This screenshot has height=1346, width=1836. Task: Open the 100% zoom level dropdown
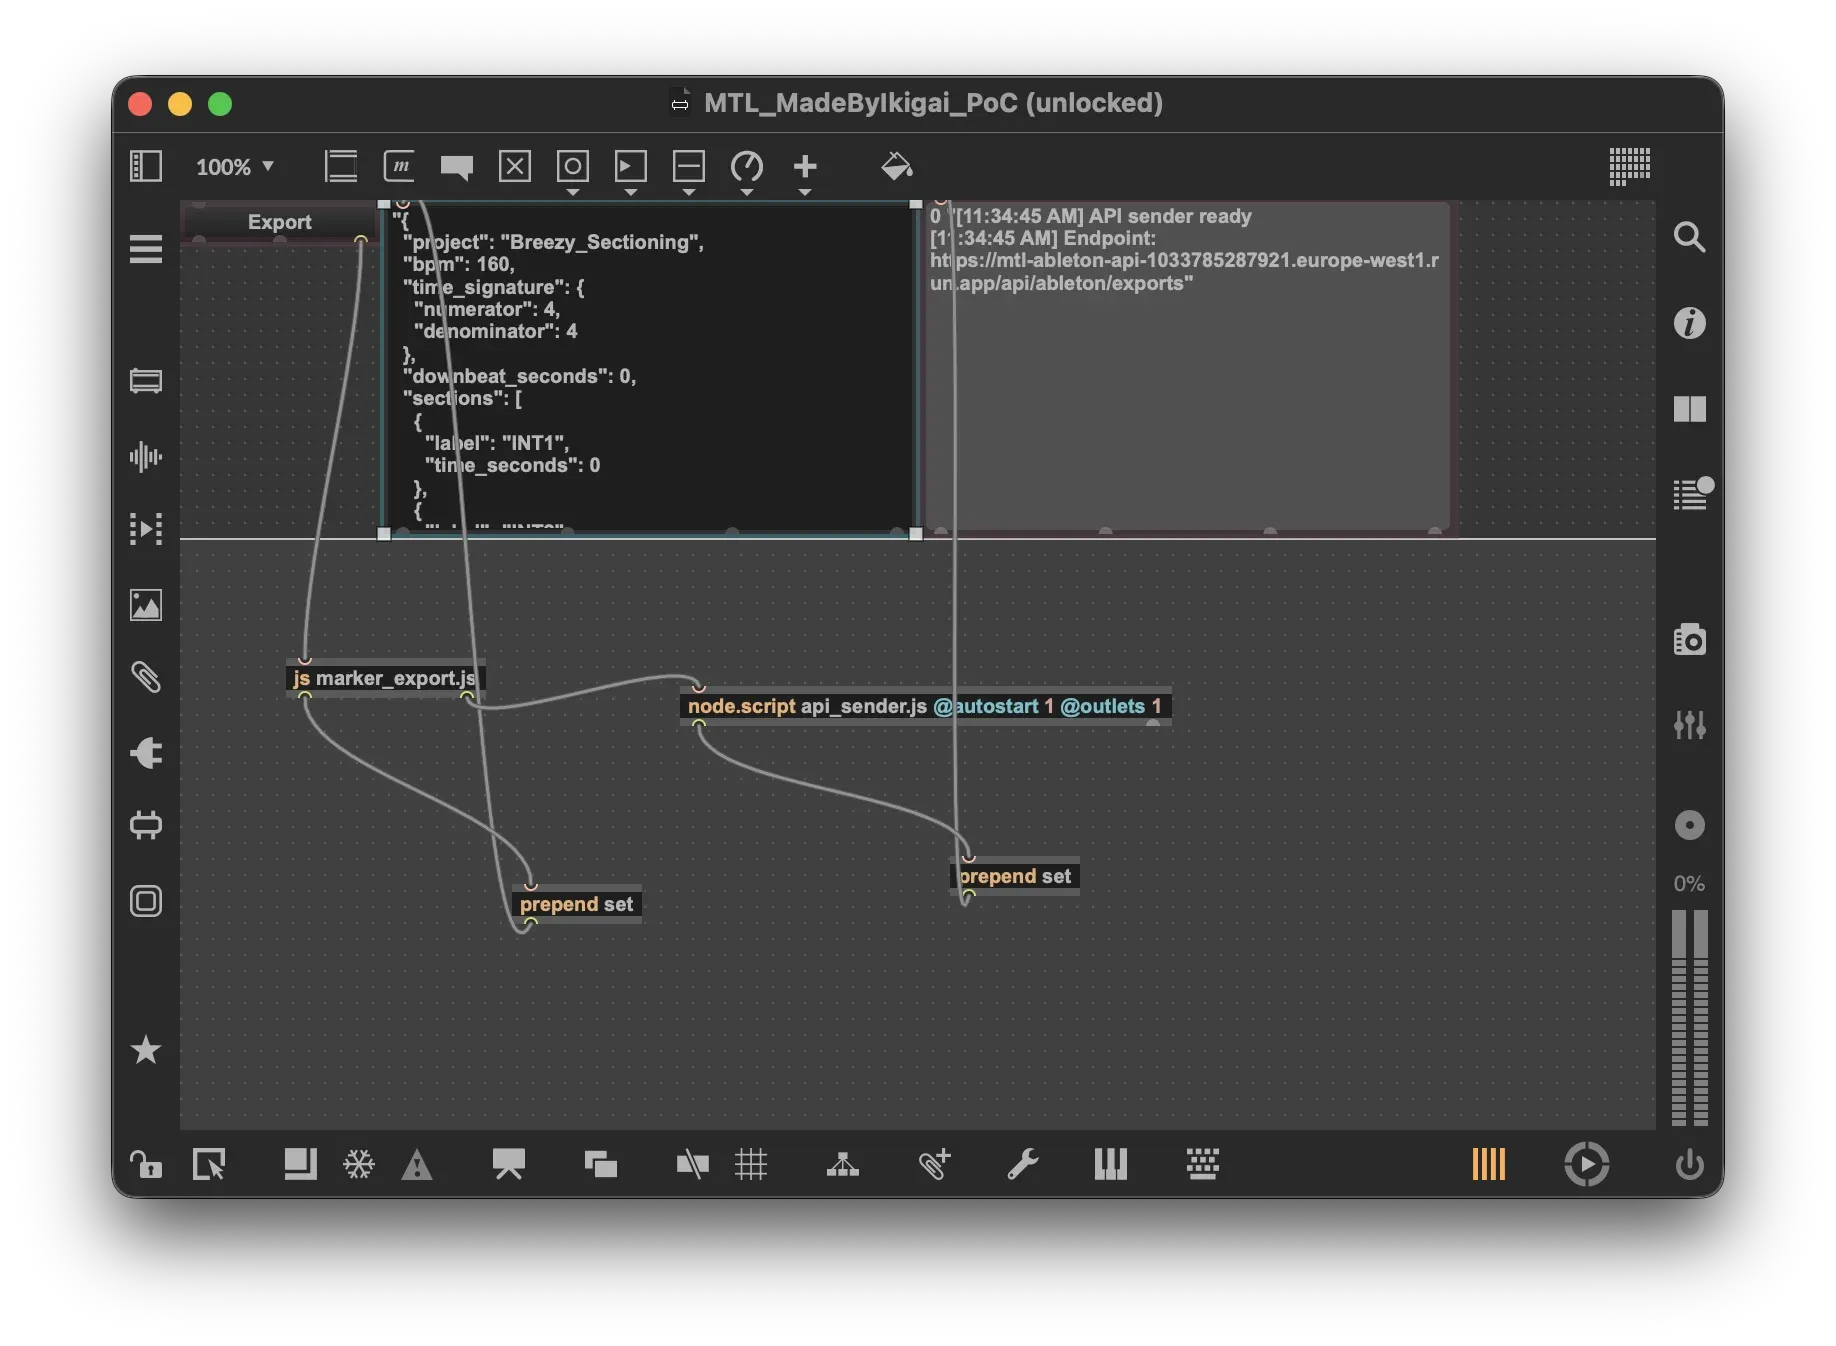point(236,167)
